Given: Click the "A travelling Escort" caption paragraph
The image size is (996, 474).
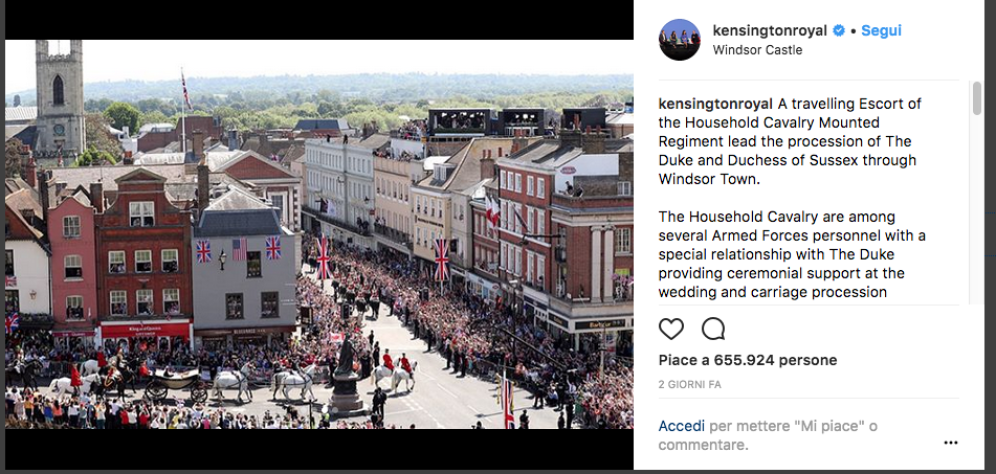Looking at the screenshot, I should tap(790, 142).
